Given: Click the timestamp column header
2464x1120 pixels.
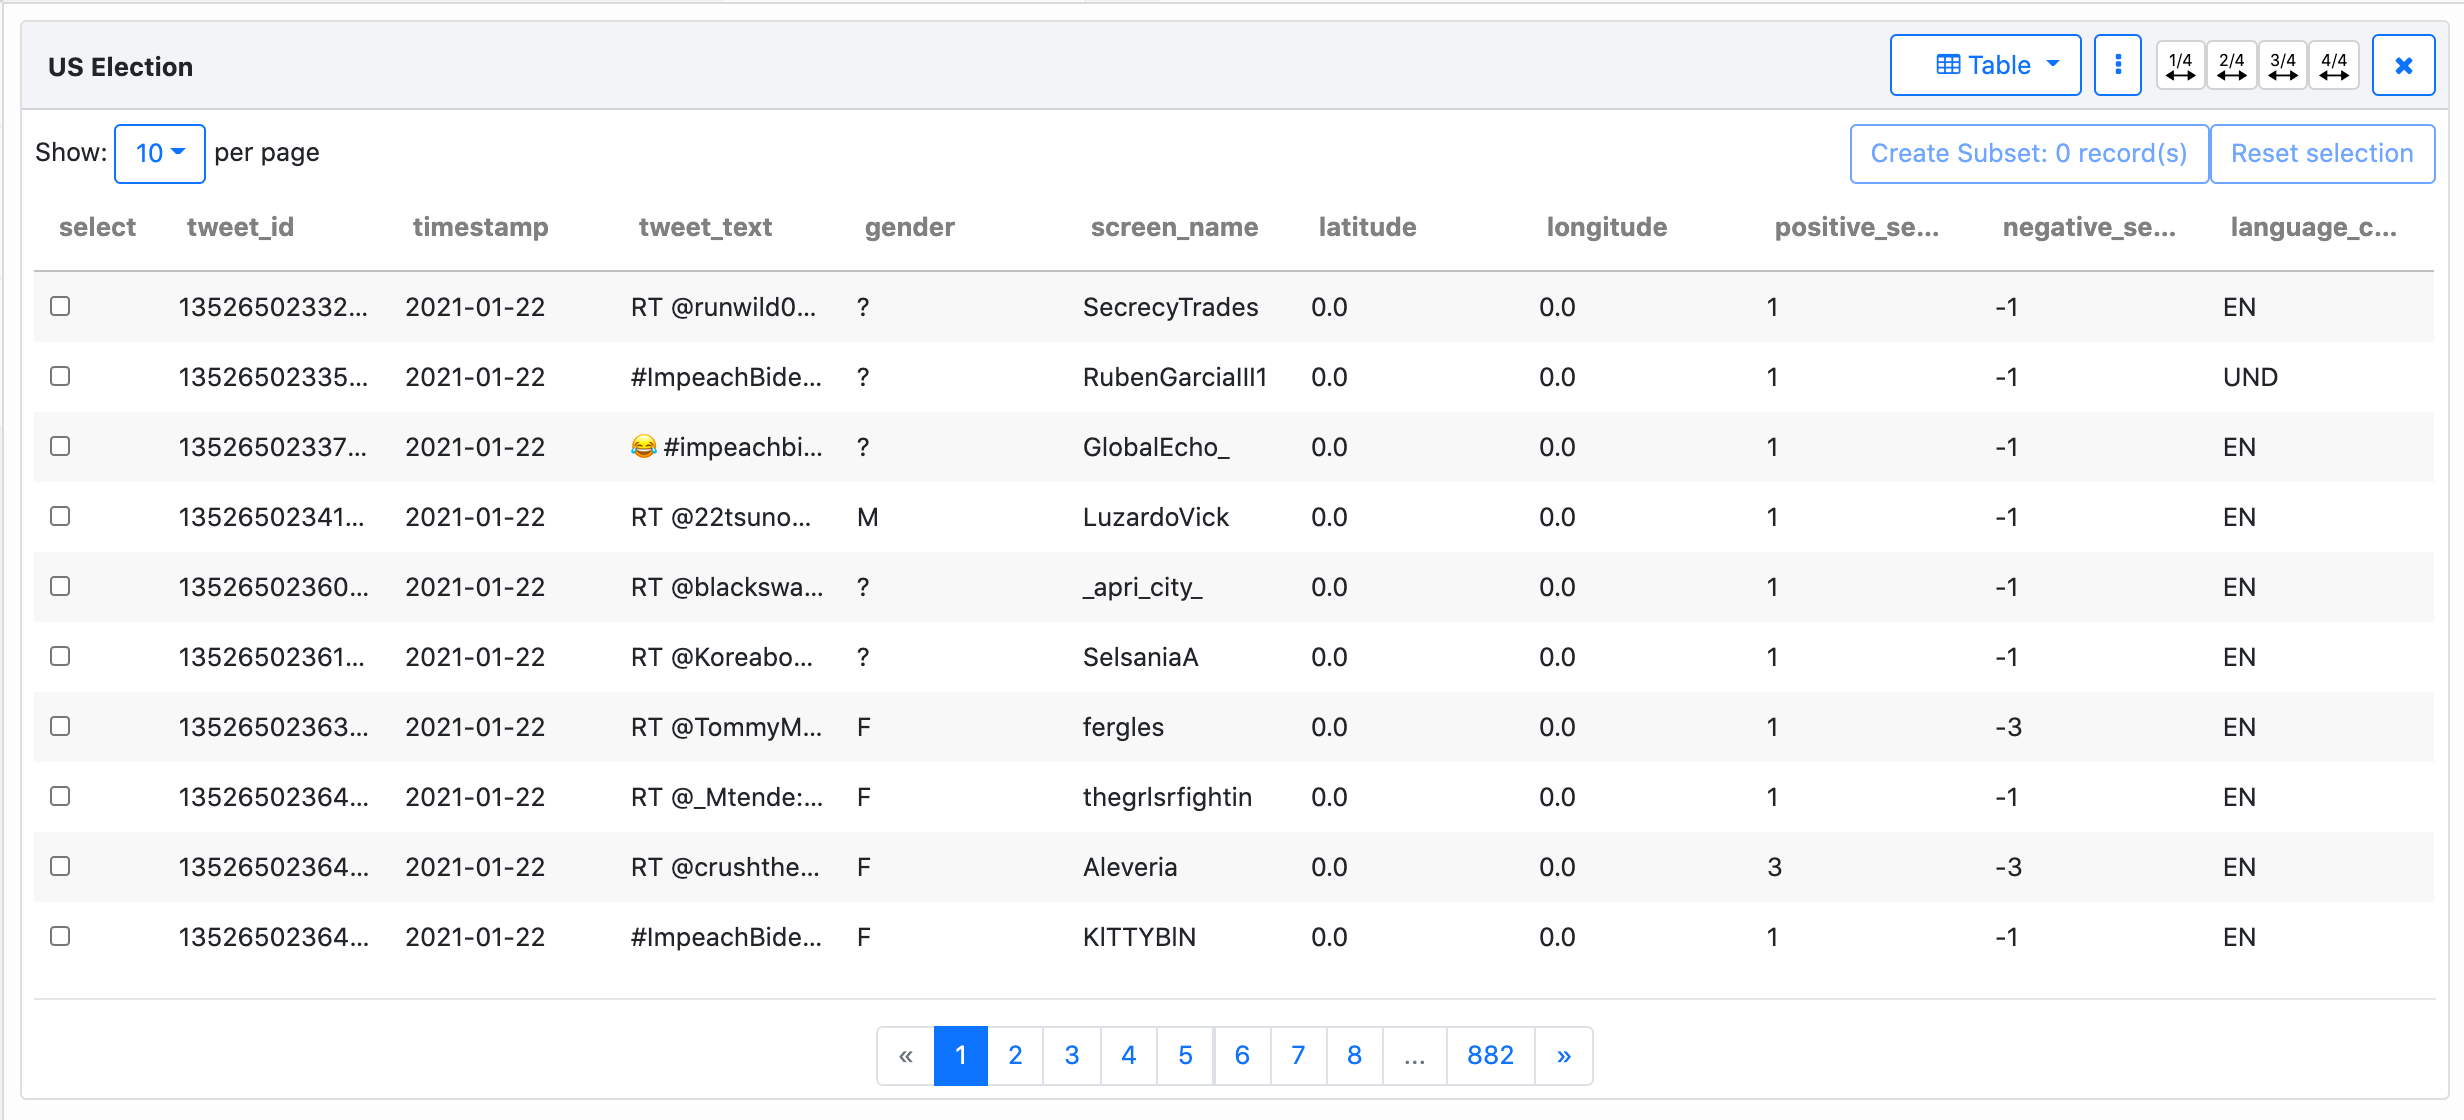Looking at the screenshot, I should tap(480, 227).
